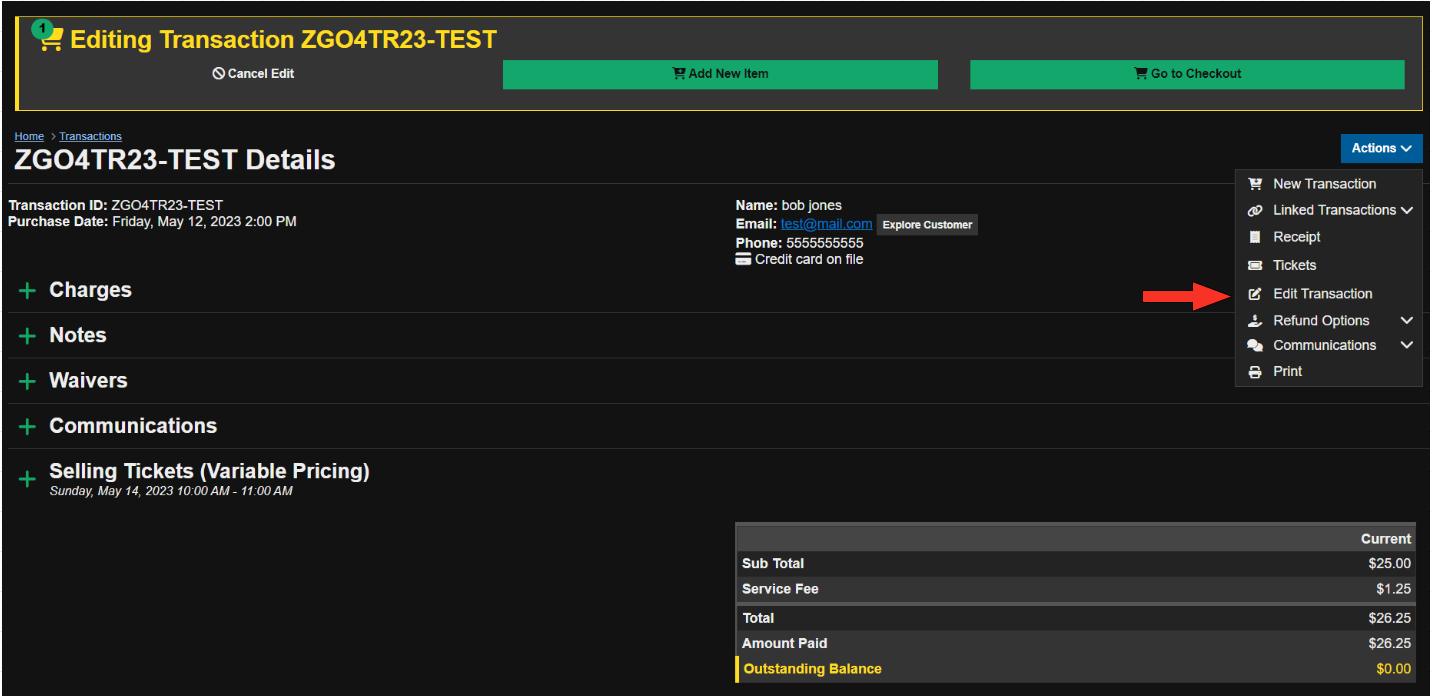Expand Selling Tickets (Variable Pricing) section
Image resolution: width=1431 pixels, height=696 pixels.
click(27, 479)
